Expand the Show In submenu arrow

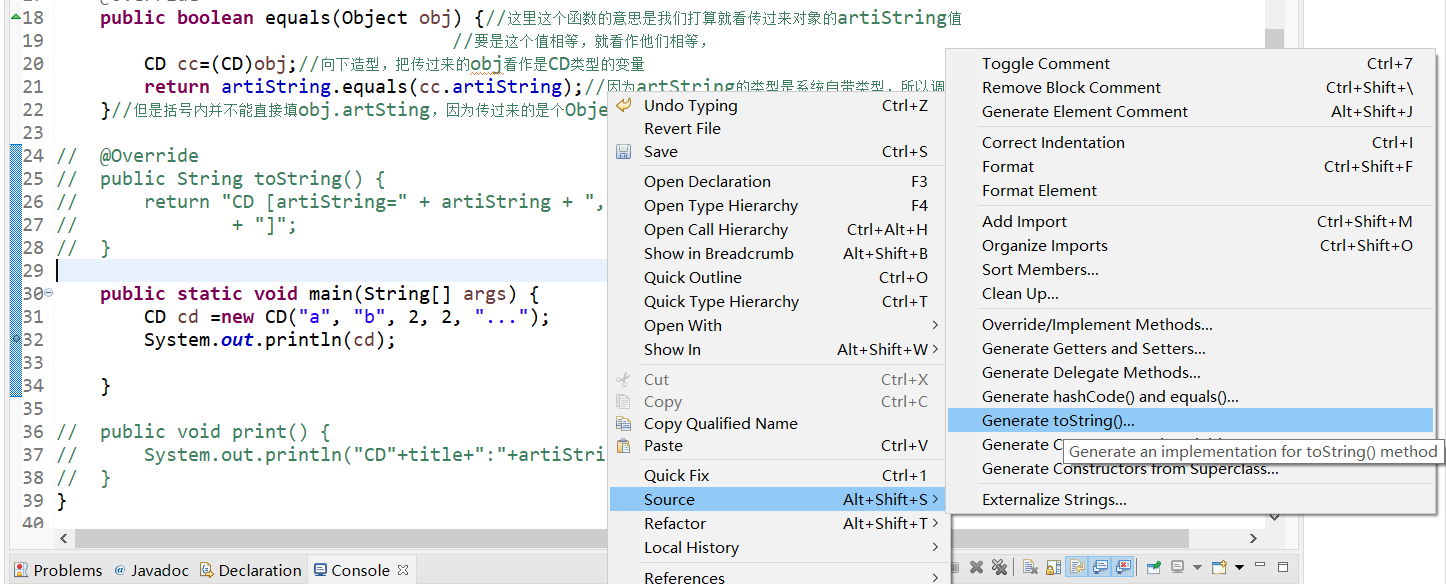[936, 349]
